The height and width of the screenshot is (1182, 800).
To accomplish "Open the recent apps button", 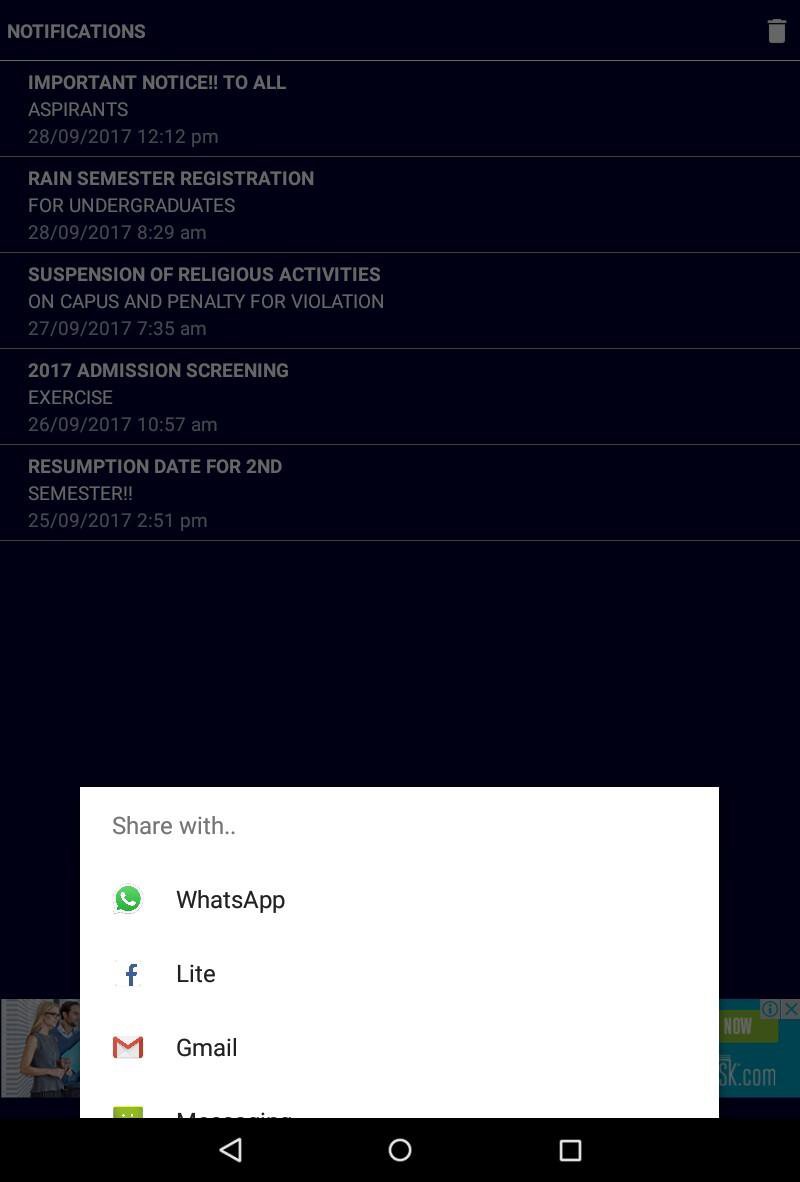I will point(570,1150).
